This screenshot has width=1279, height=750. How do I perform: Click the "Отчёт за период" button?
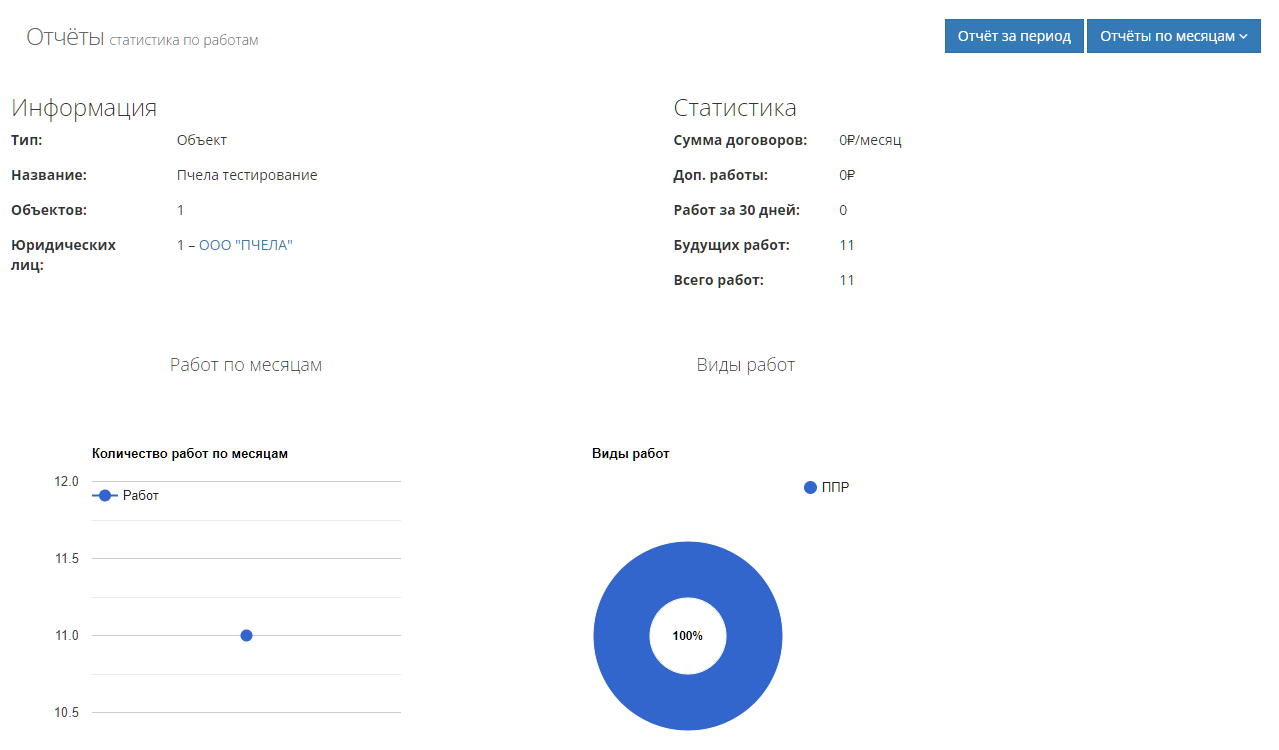point(1014,36)
